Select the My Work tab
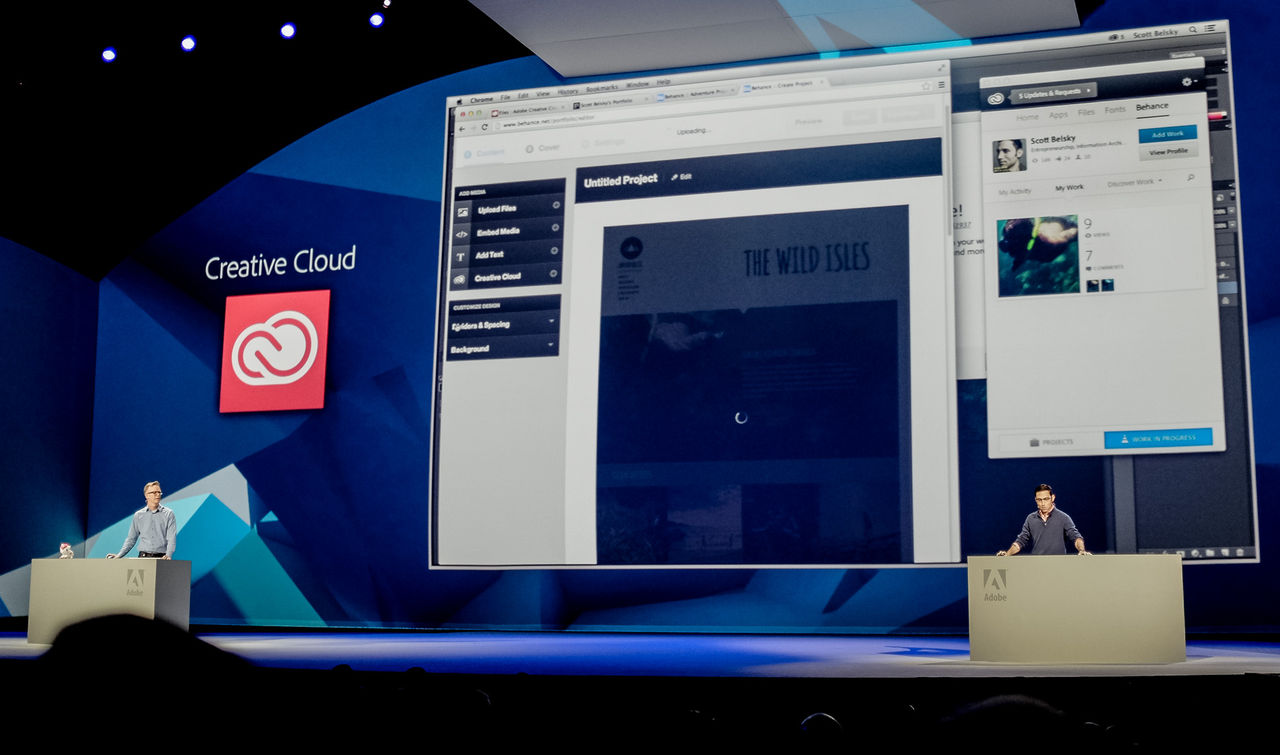The image size is (1280, 755). pos(1069,187)
